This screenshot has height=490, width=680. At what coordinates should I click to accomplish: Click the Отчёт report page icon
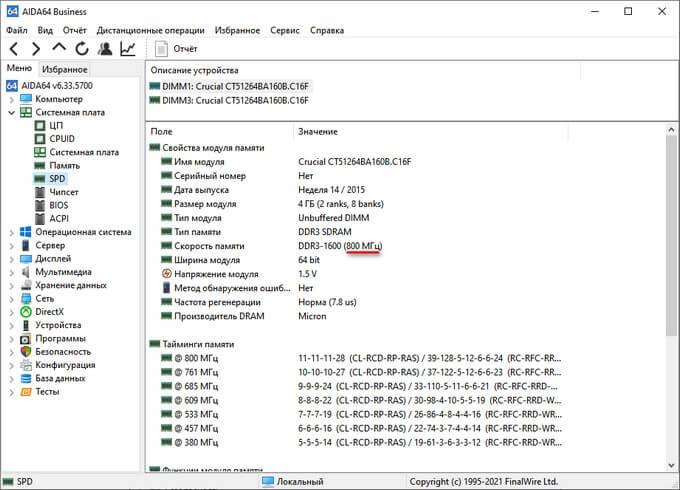click(x=161, y=49)
